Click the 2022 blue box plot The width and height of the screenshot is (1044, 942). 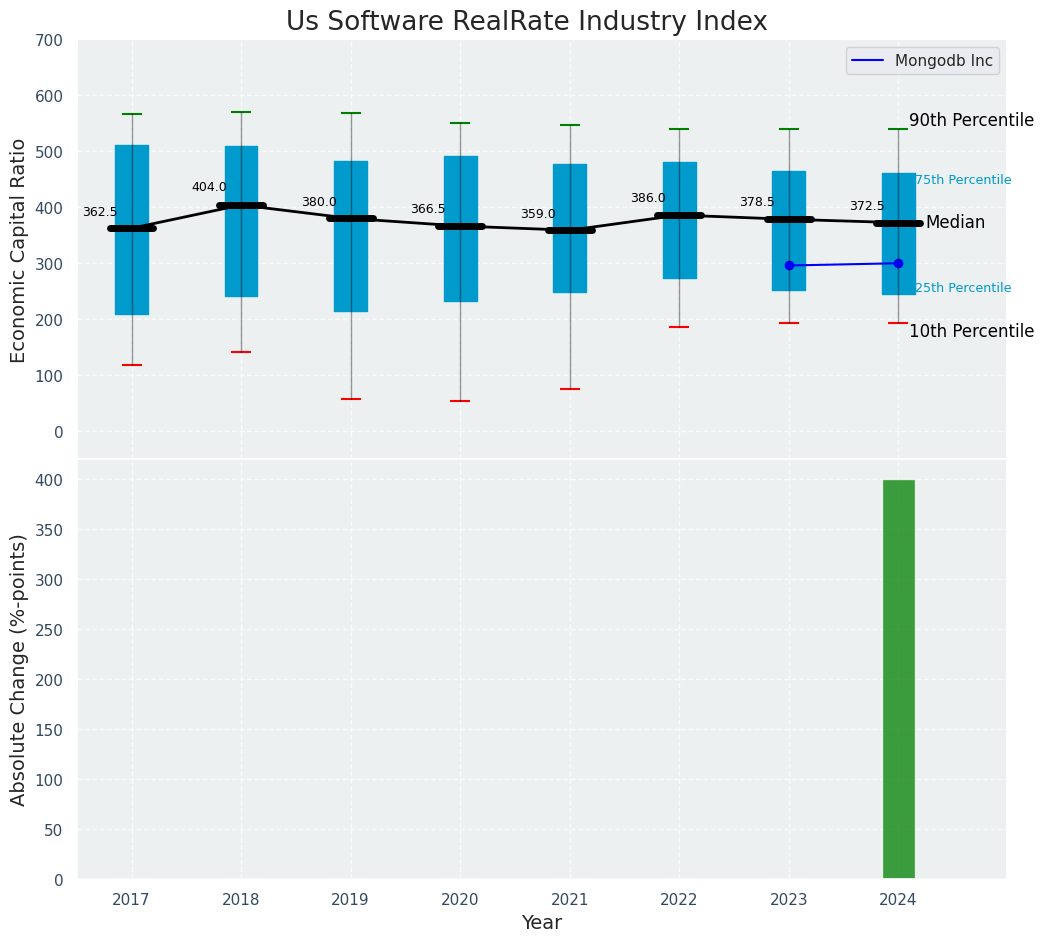(x=680, y=220)
